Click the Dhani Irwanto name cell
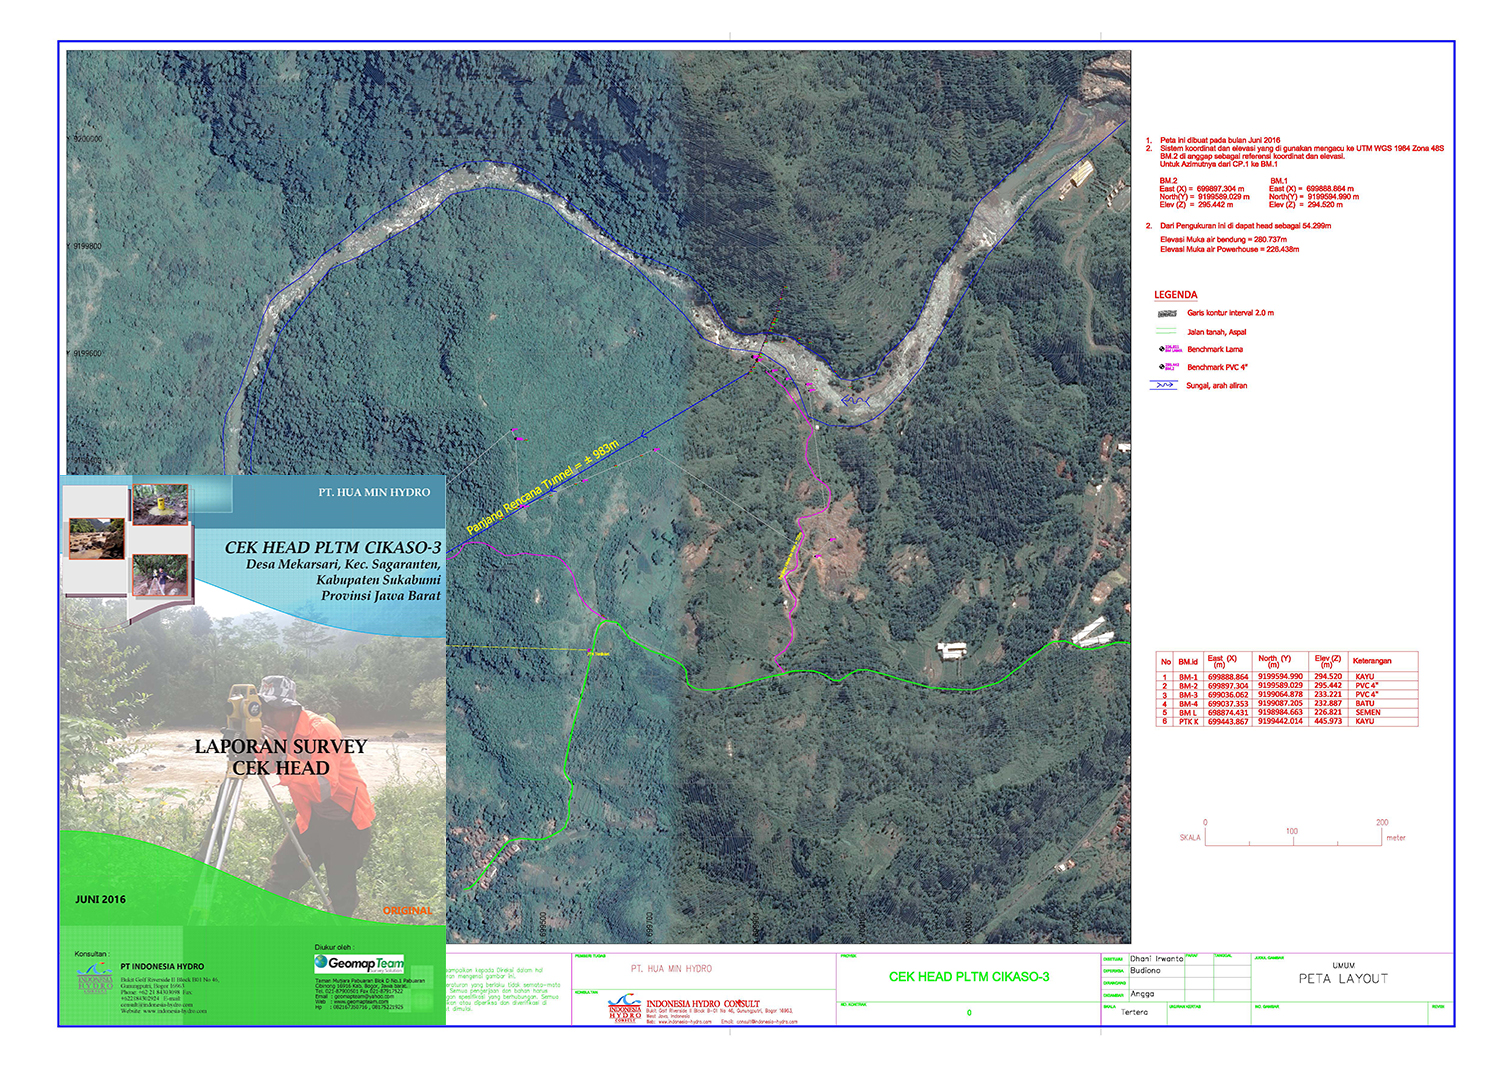Screen dimensions: 1500x1067 coord(1156,958)
